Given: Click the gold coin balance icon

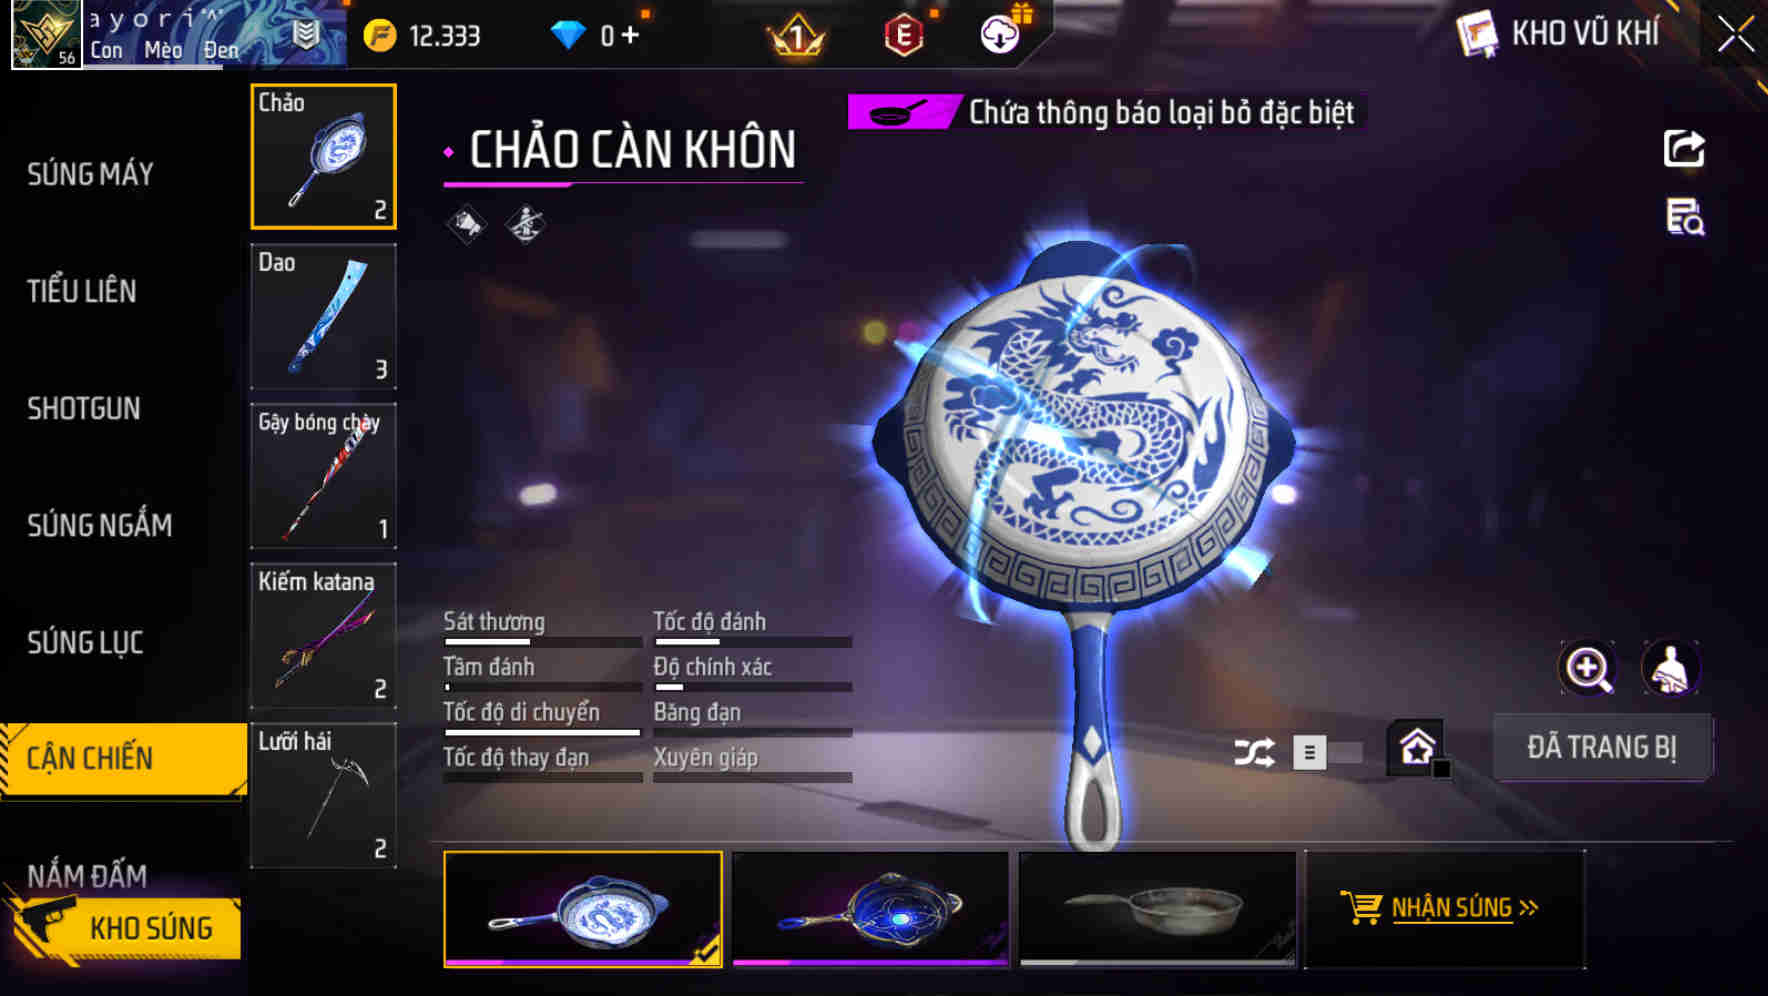Looking at the screenshot, I should (380, 36).
